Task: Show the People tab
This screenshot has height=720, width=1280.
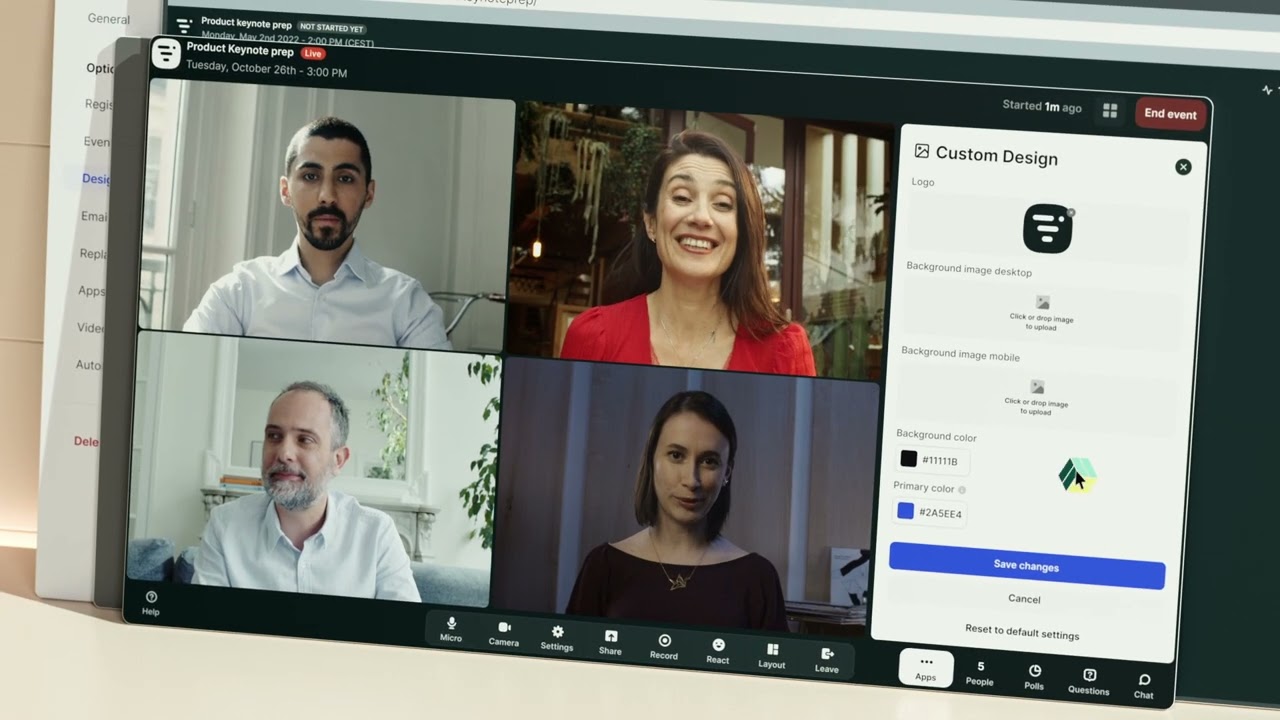Action: [x=980, y=673]
